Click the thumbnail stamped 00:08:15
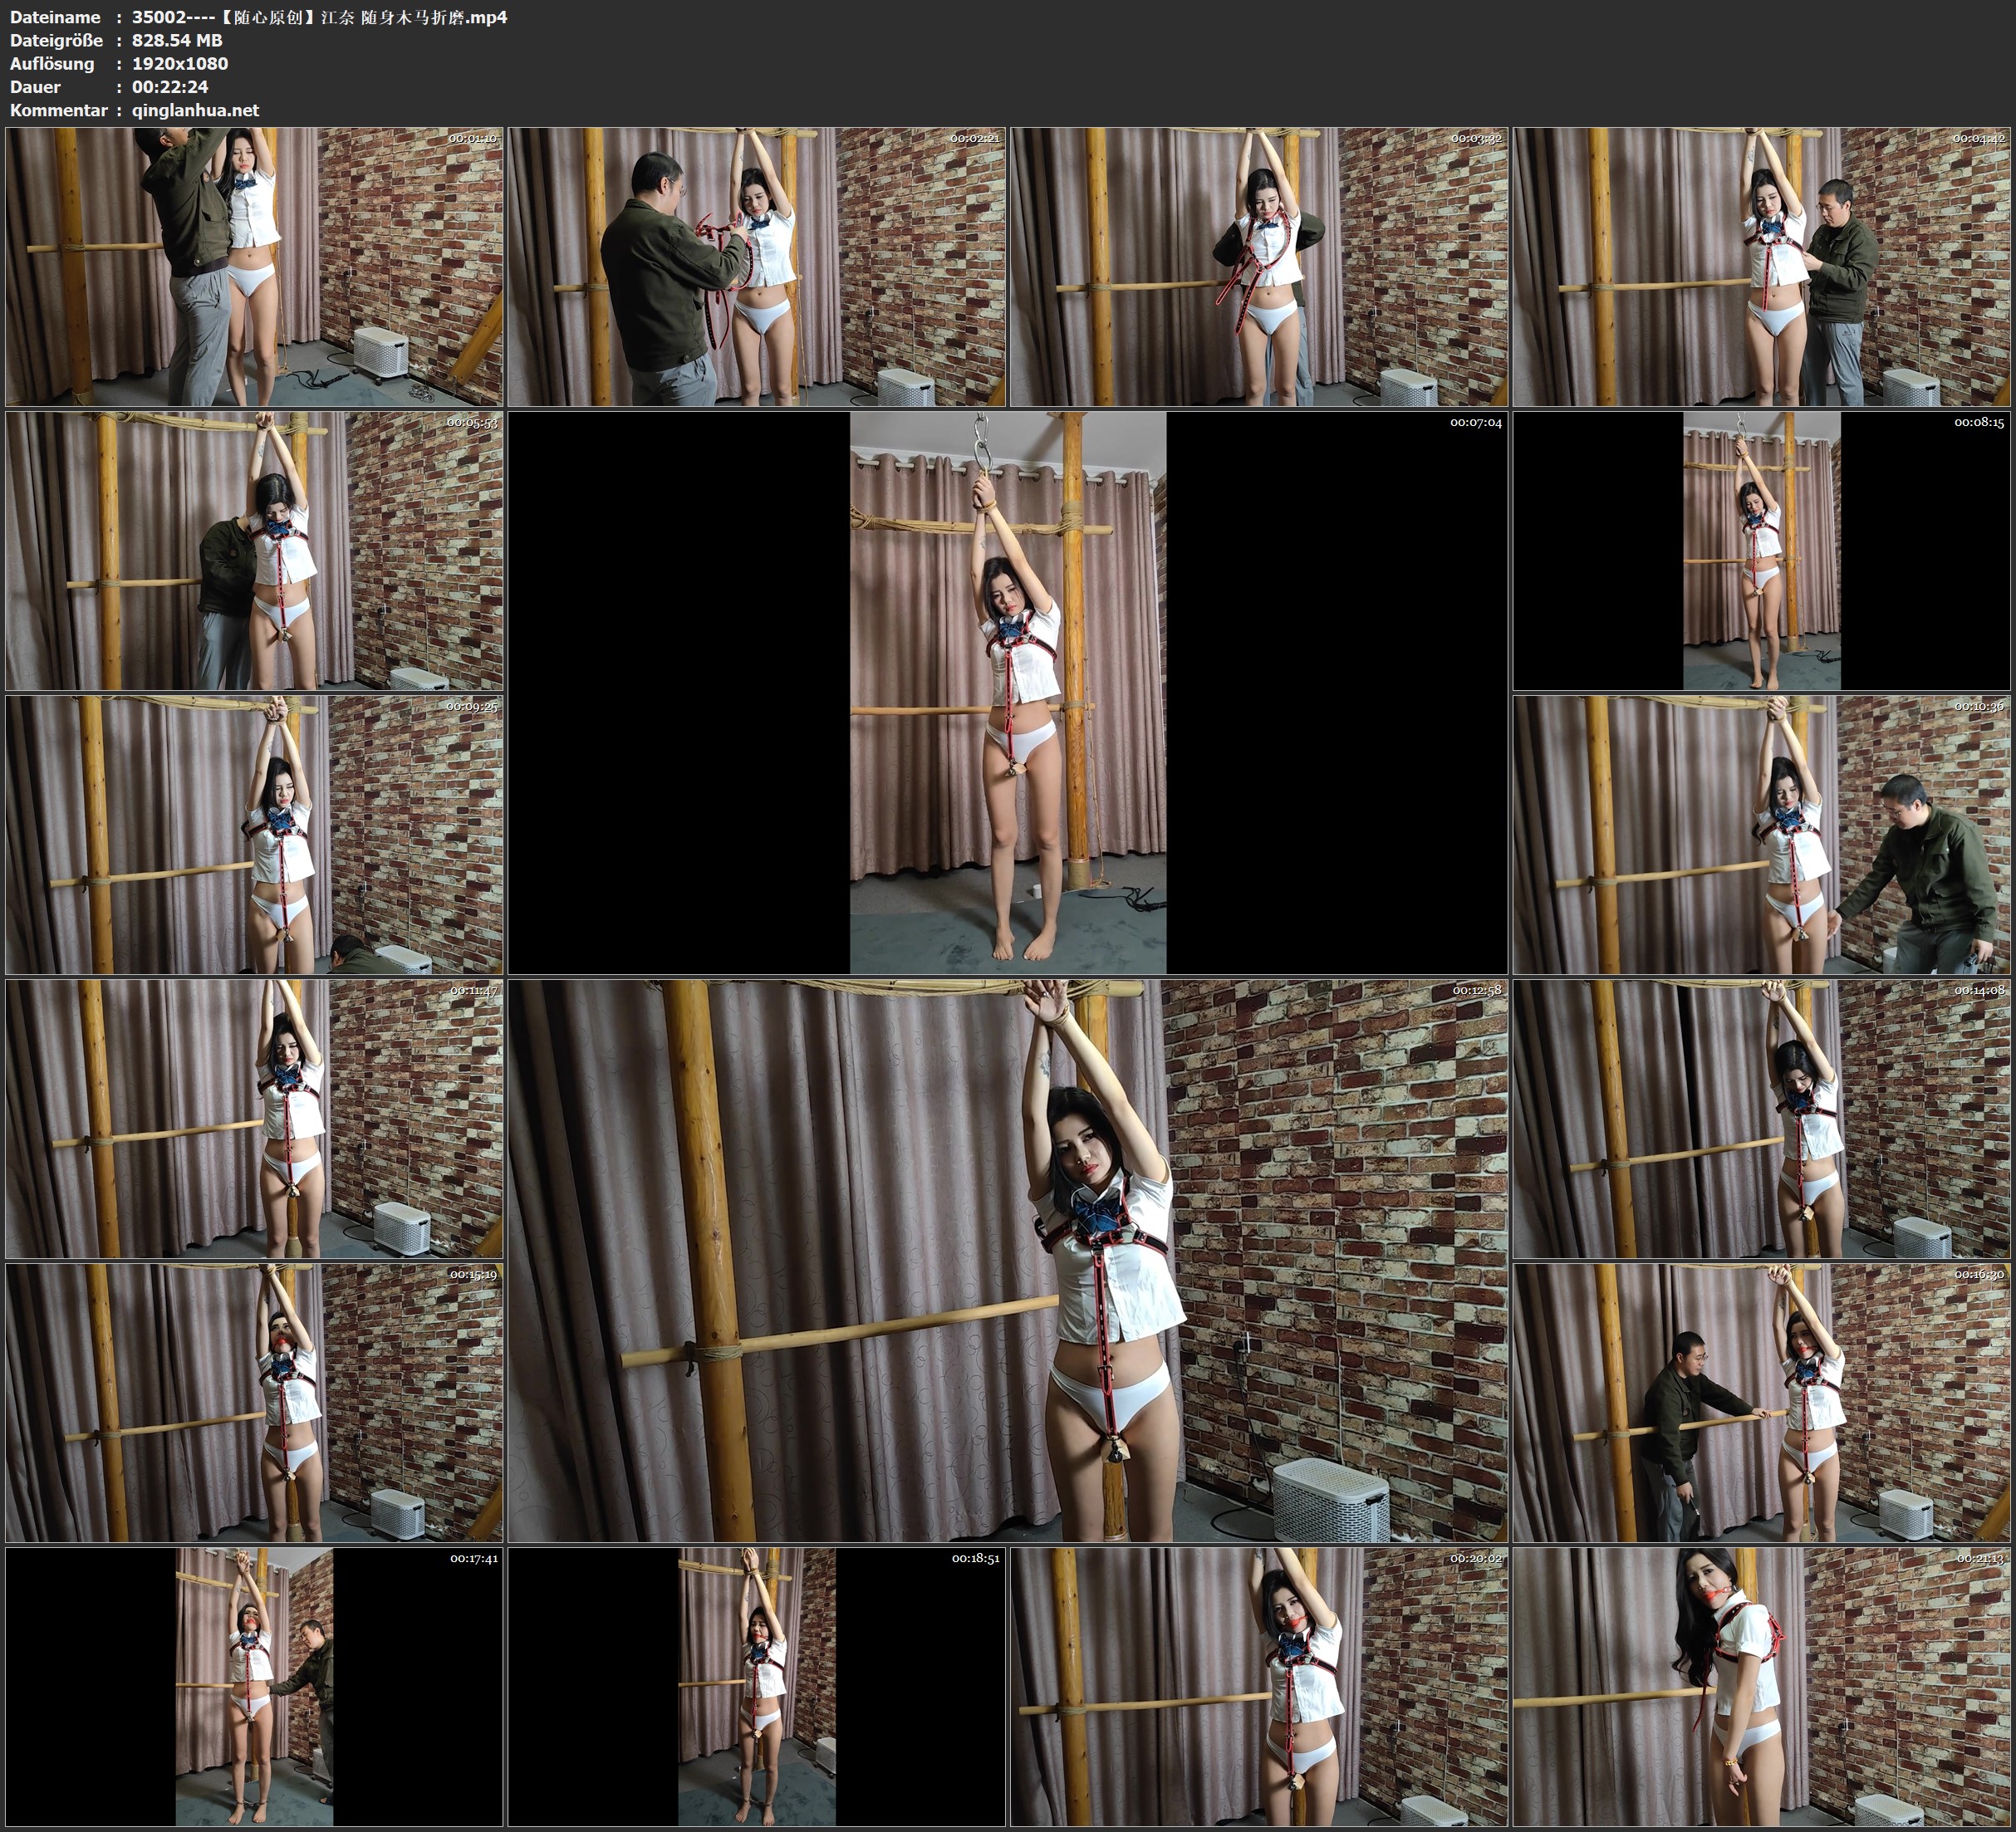 pyautogui.click(x=1762, y=551)
